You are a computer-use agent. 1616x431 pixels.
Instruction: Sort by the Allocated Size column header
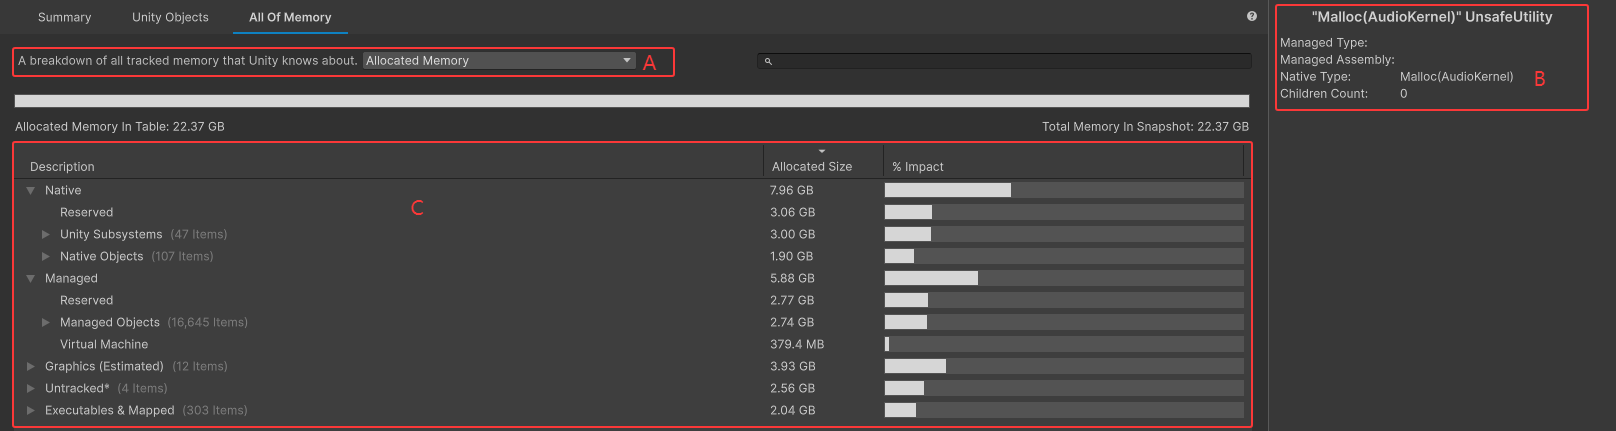pos(812,166)
